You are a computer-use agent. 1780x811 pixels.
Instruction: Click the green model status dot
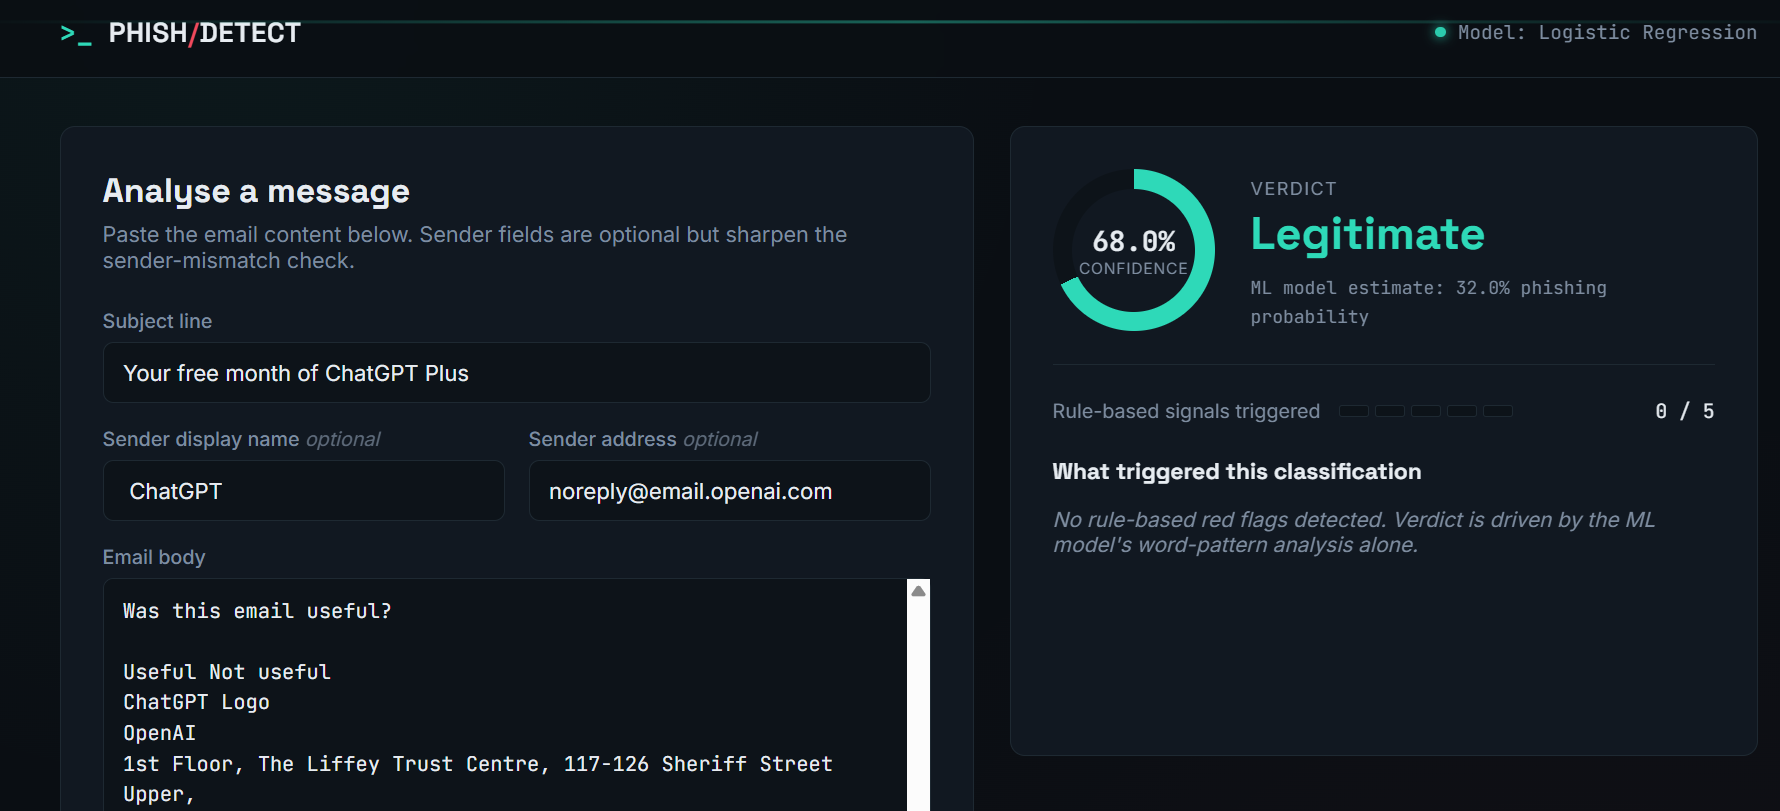pos(1440,32)
